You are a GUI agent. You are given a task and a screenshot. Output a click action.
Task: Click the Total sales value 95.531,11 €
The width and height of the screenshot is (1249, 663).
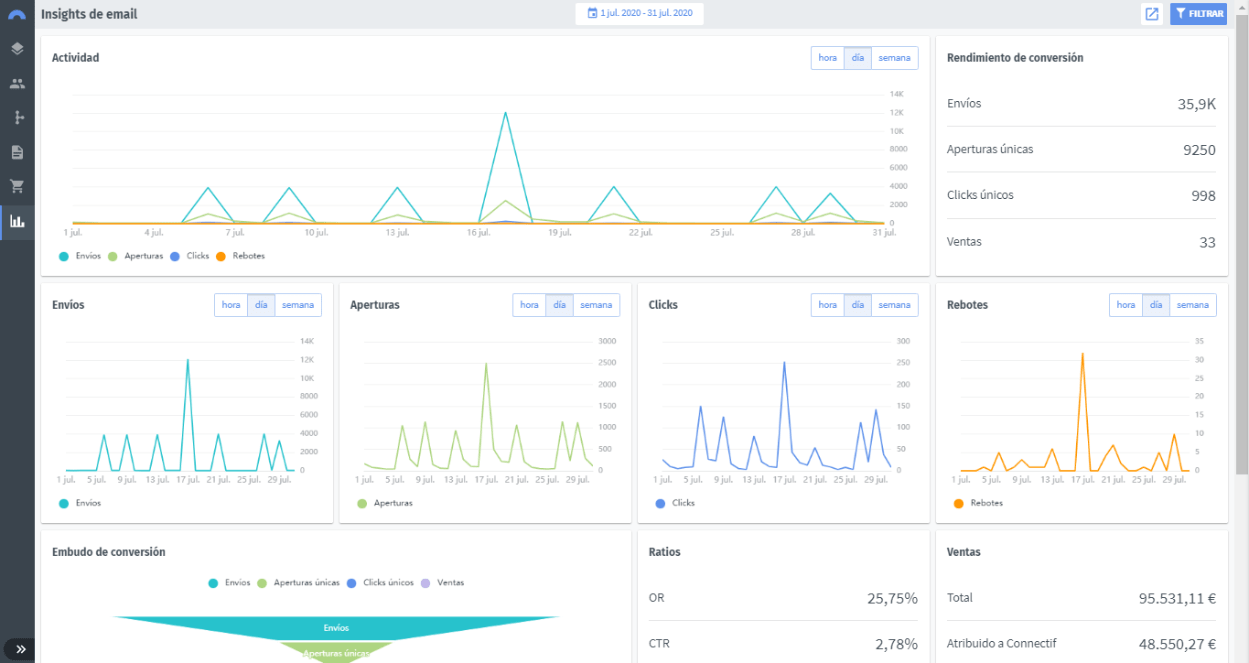click(x=1177, y=598)
